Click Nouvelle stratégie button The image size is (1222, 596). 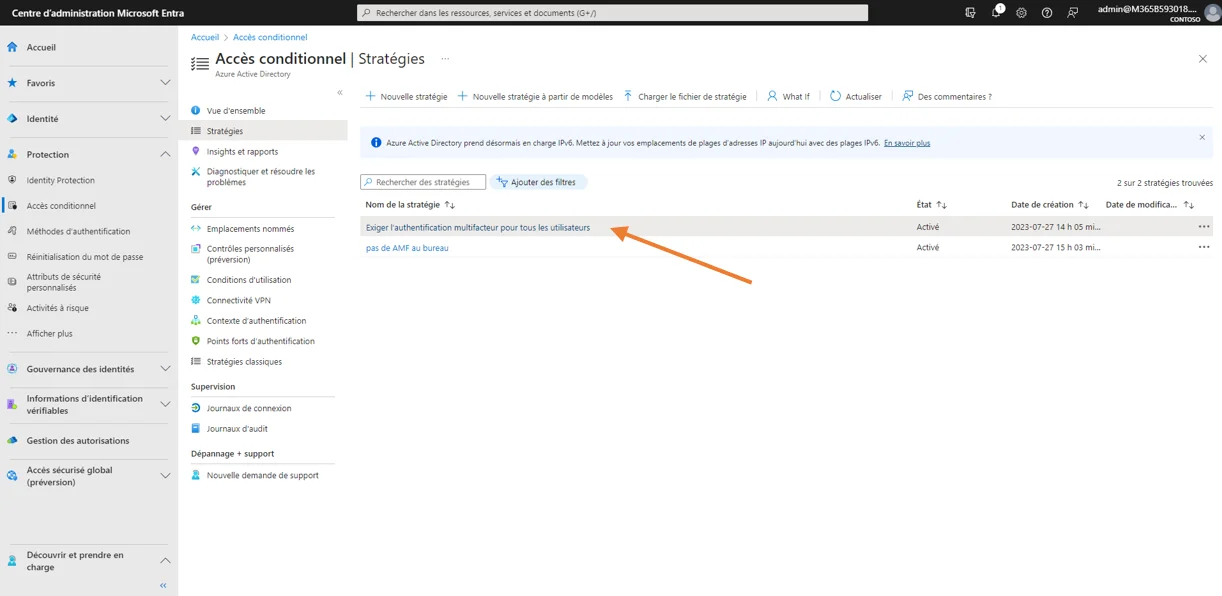(x=406, y=97)
